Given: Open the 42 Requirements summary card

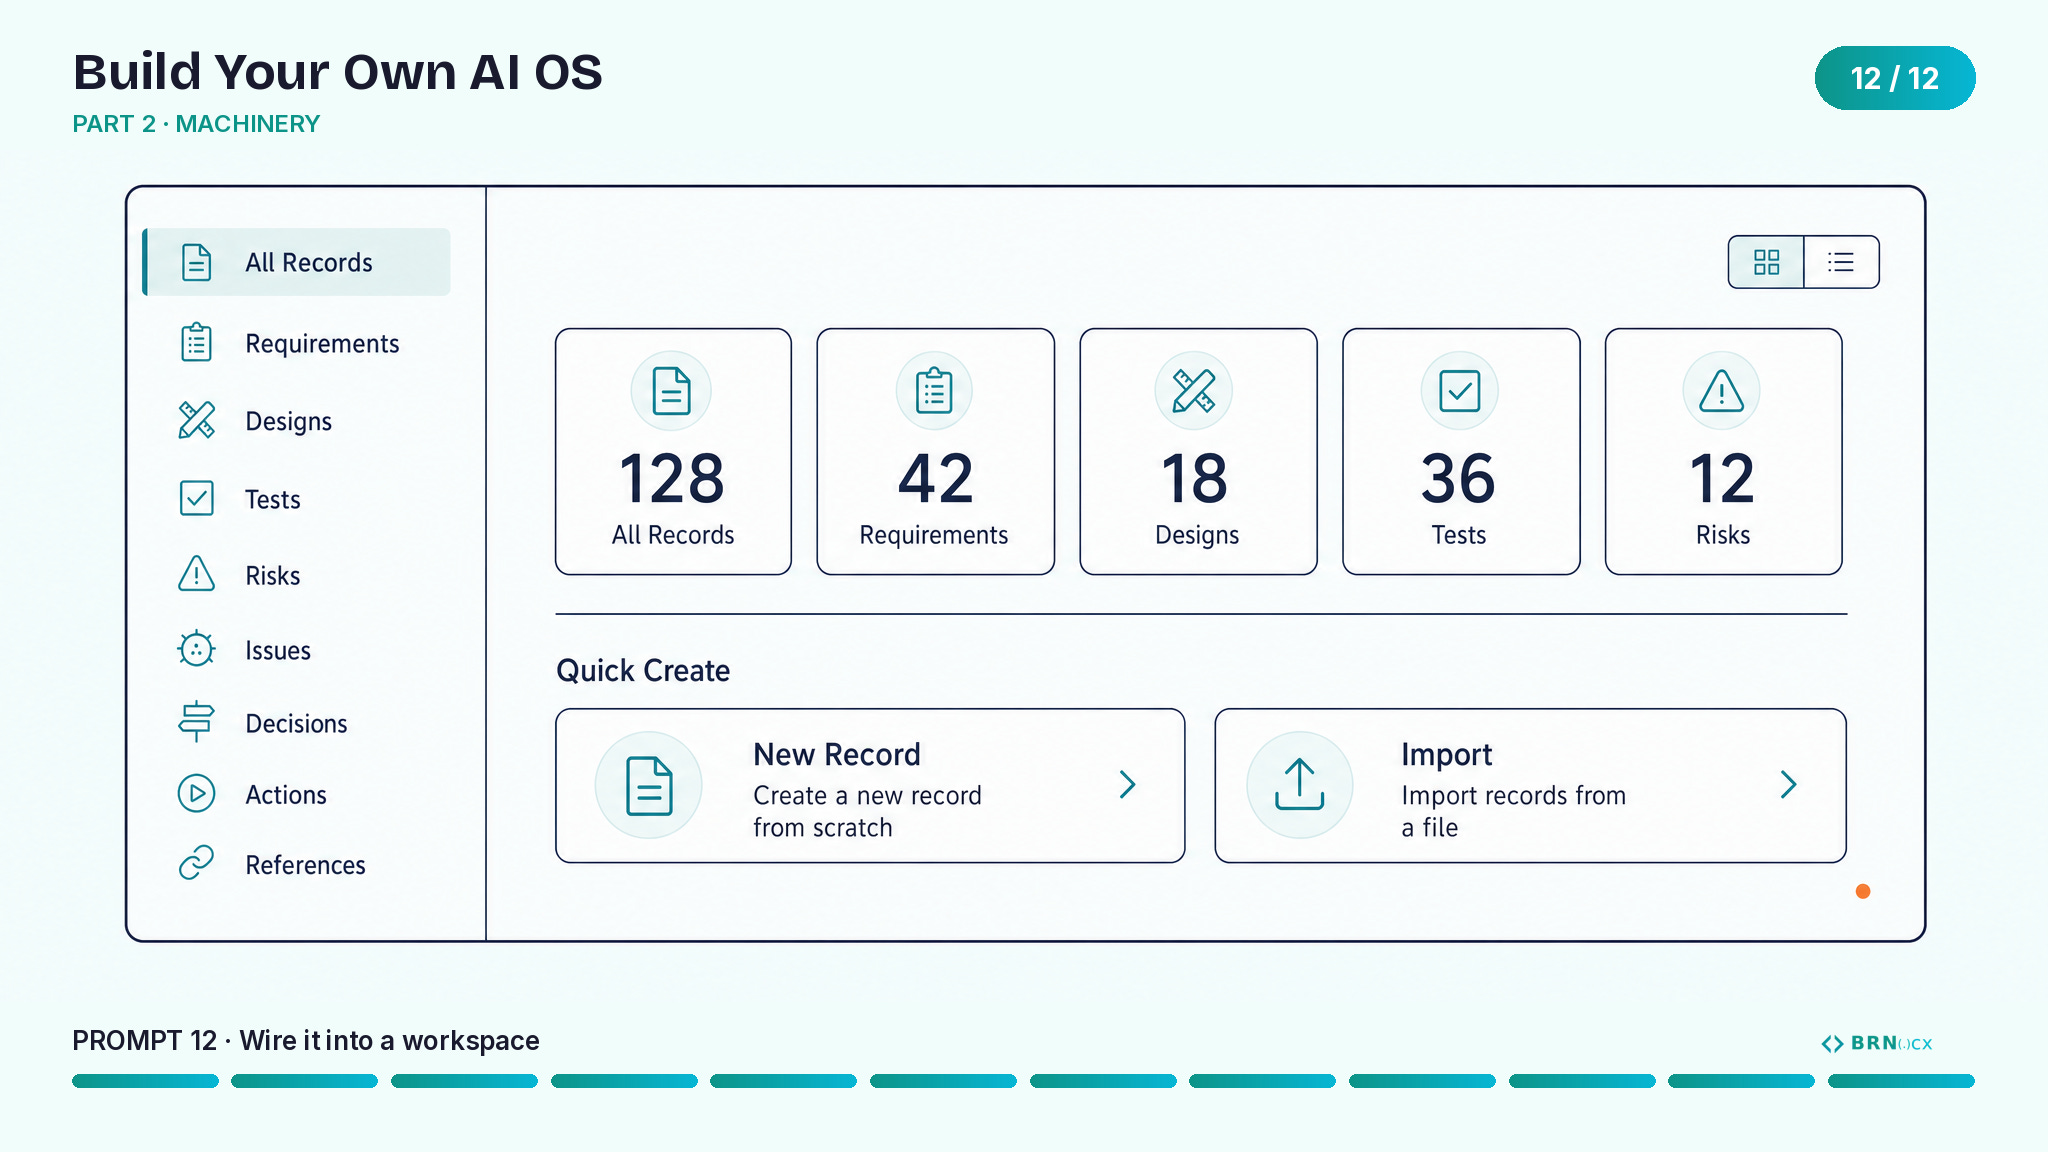Looking at the screenshot, I should [x=935, y=452].
